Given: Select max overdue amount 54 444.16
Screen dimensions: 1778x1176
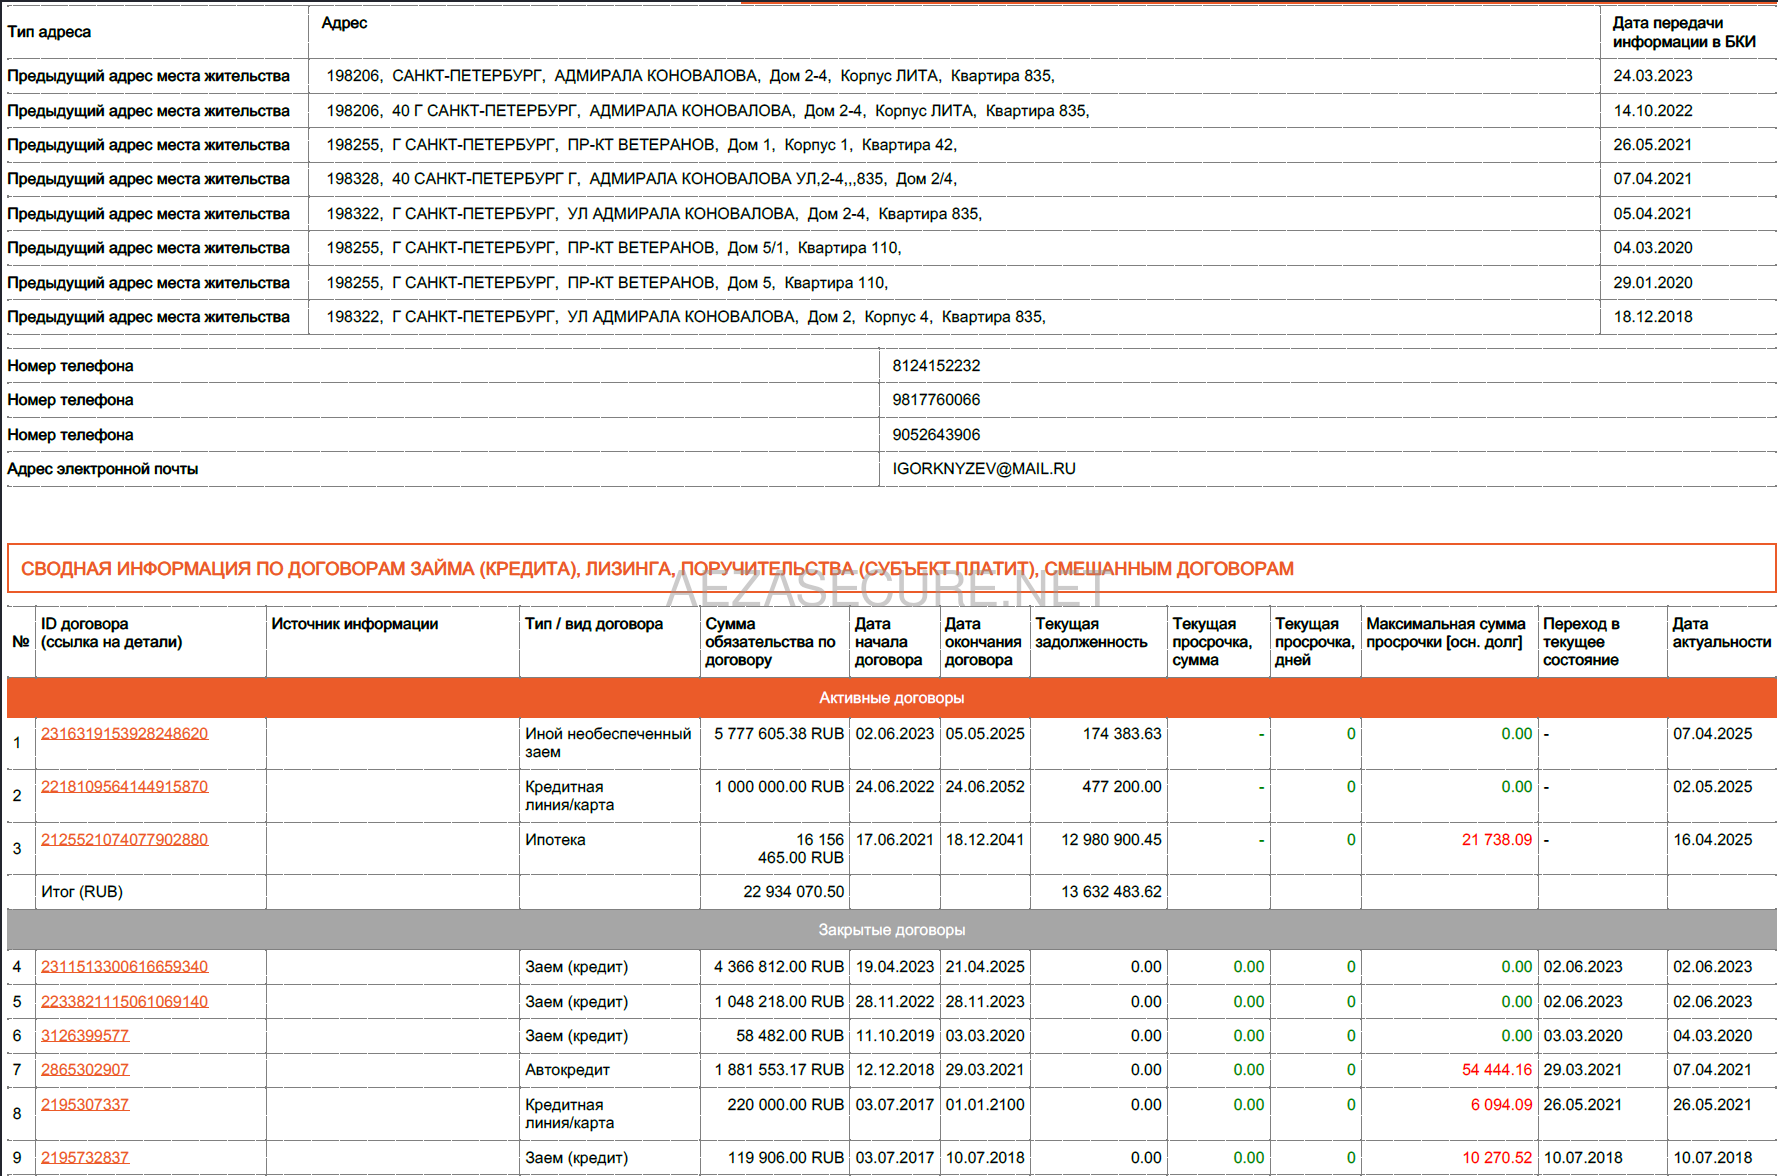Looking at the screenshot, I should point(1497,1070).
